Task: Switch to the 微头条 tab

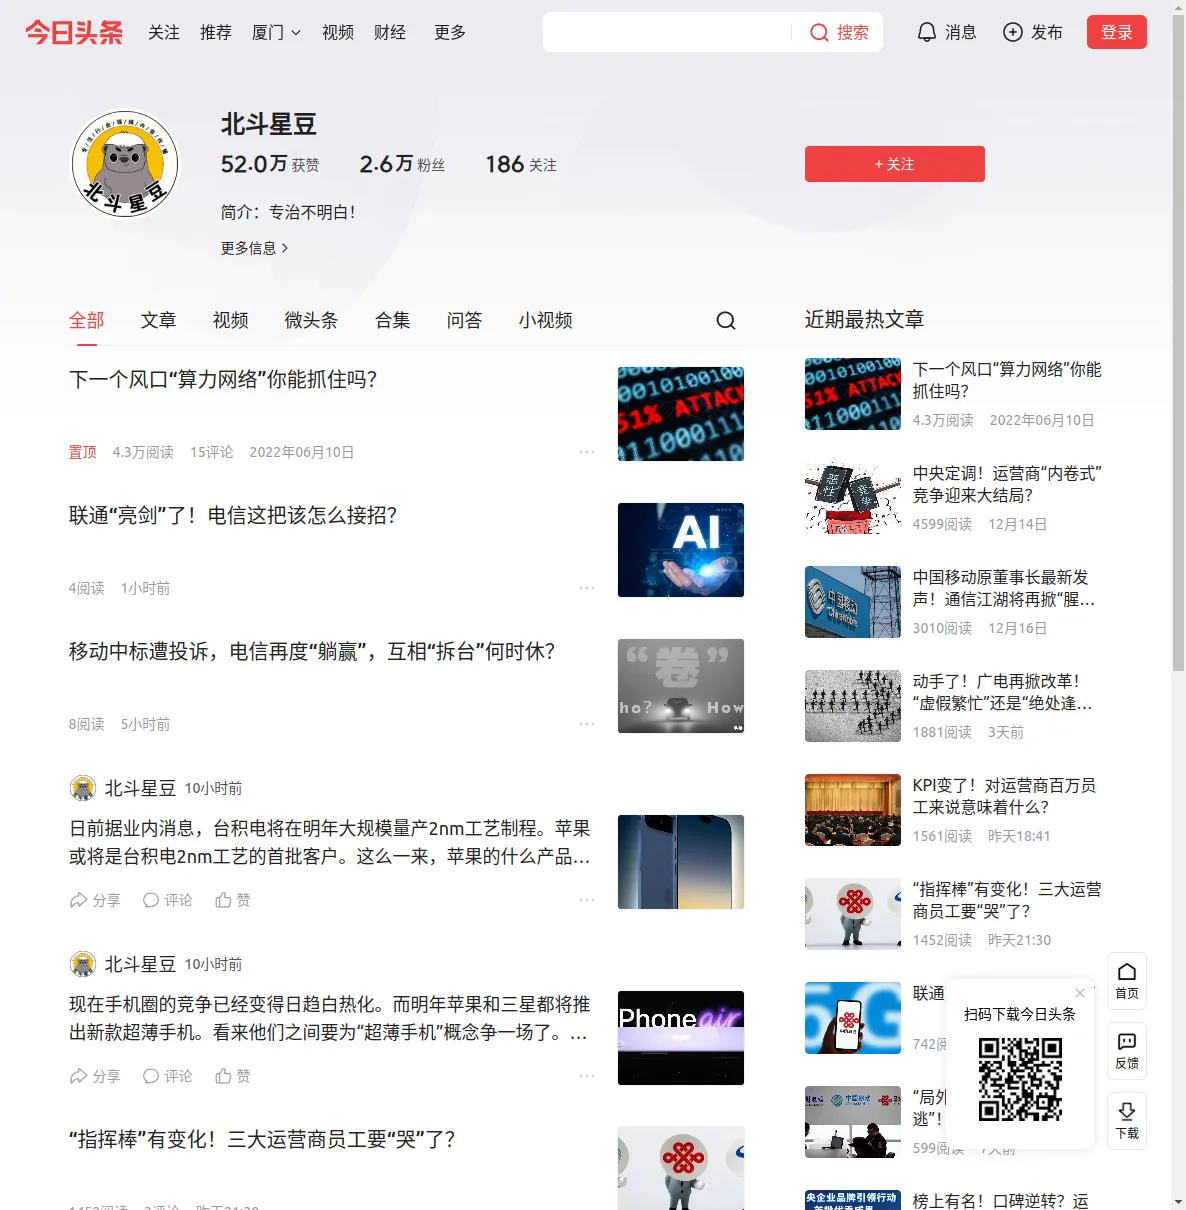Action: click(x=312, y=320)
